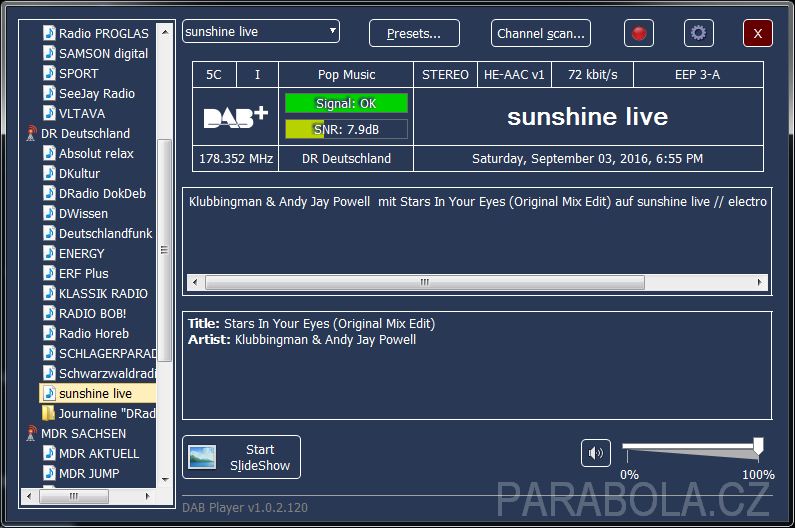This screenshot has height=528, width=796.
Task: Click station list horizontal scroll left arrow
Action: pos(29,496)
